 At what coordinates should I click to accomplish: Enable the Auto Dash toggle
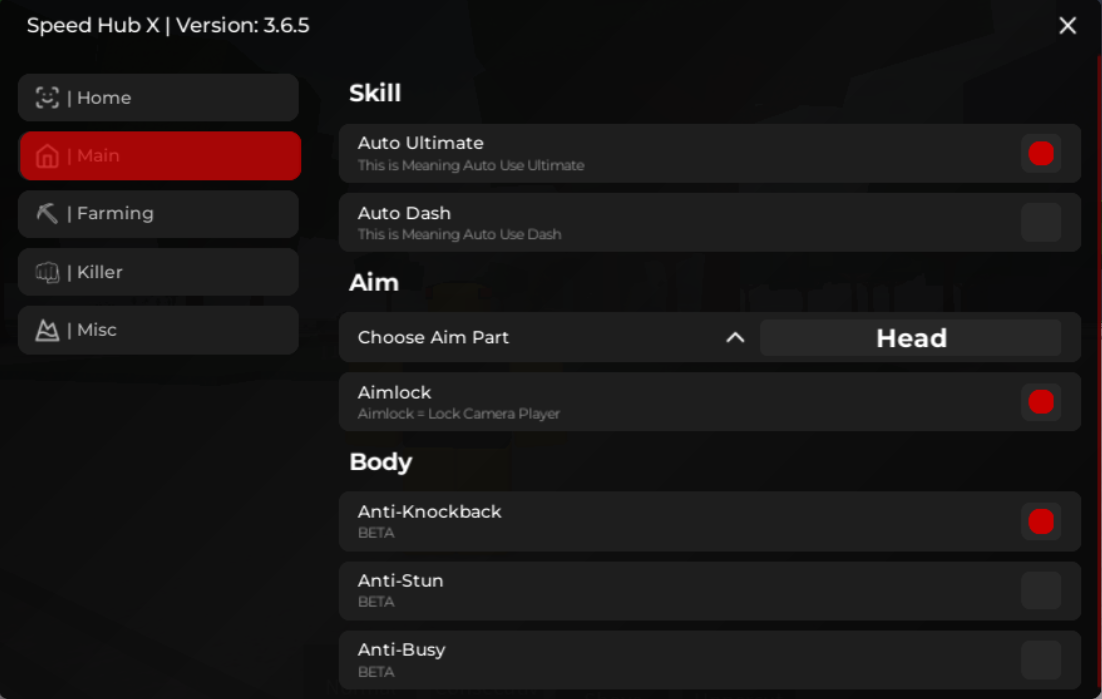tap(1040, 222)
